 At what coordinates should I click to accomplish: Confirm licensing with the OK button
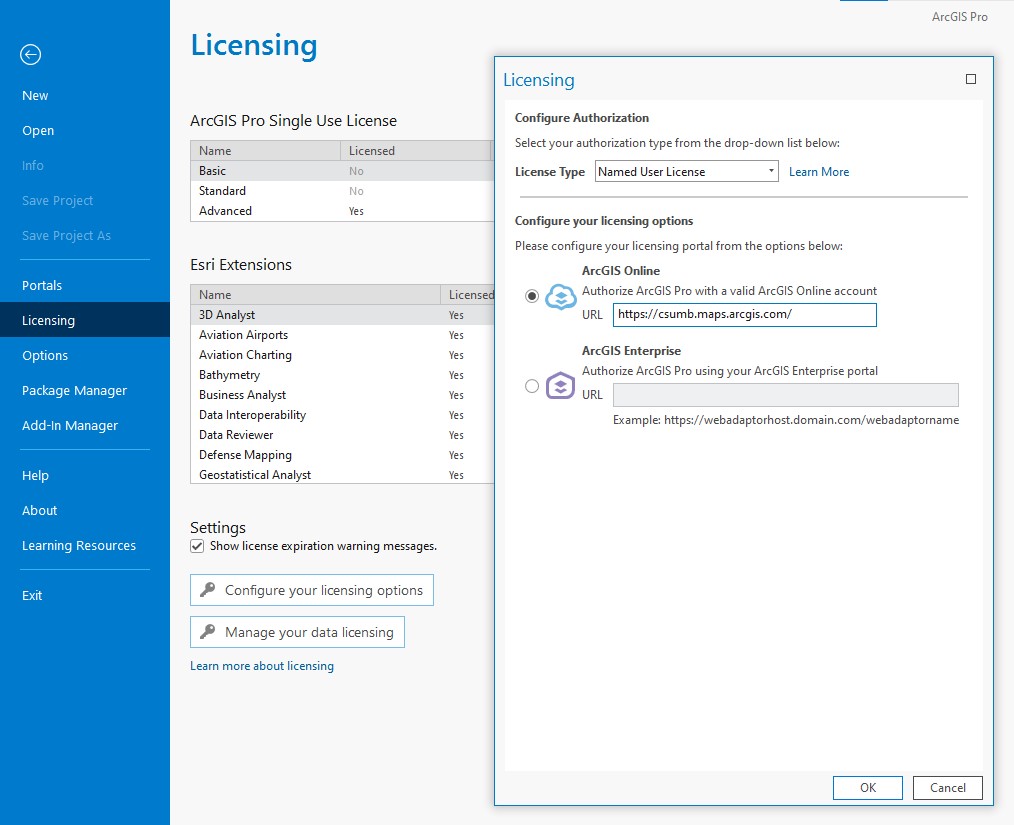coord(867,787)
